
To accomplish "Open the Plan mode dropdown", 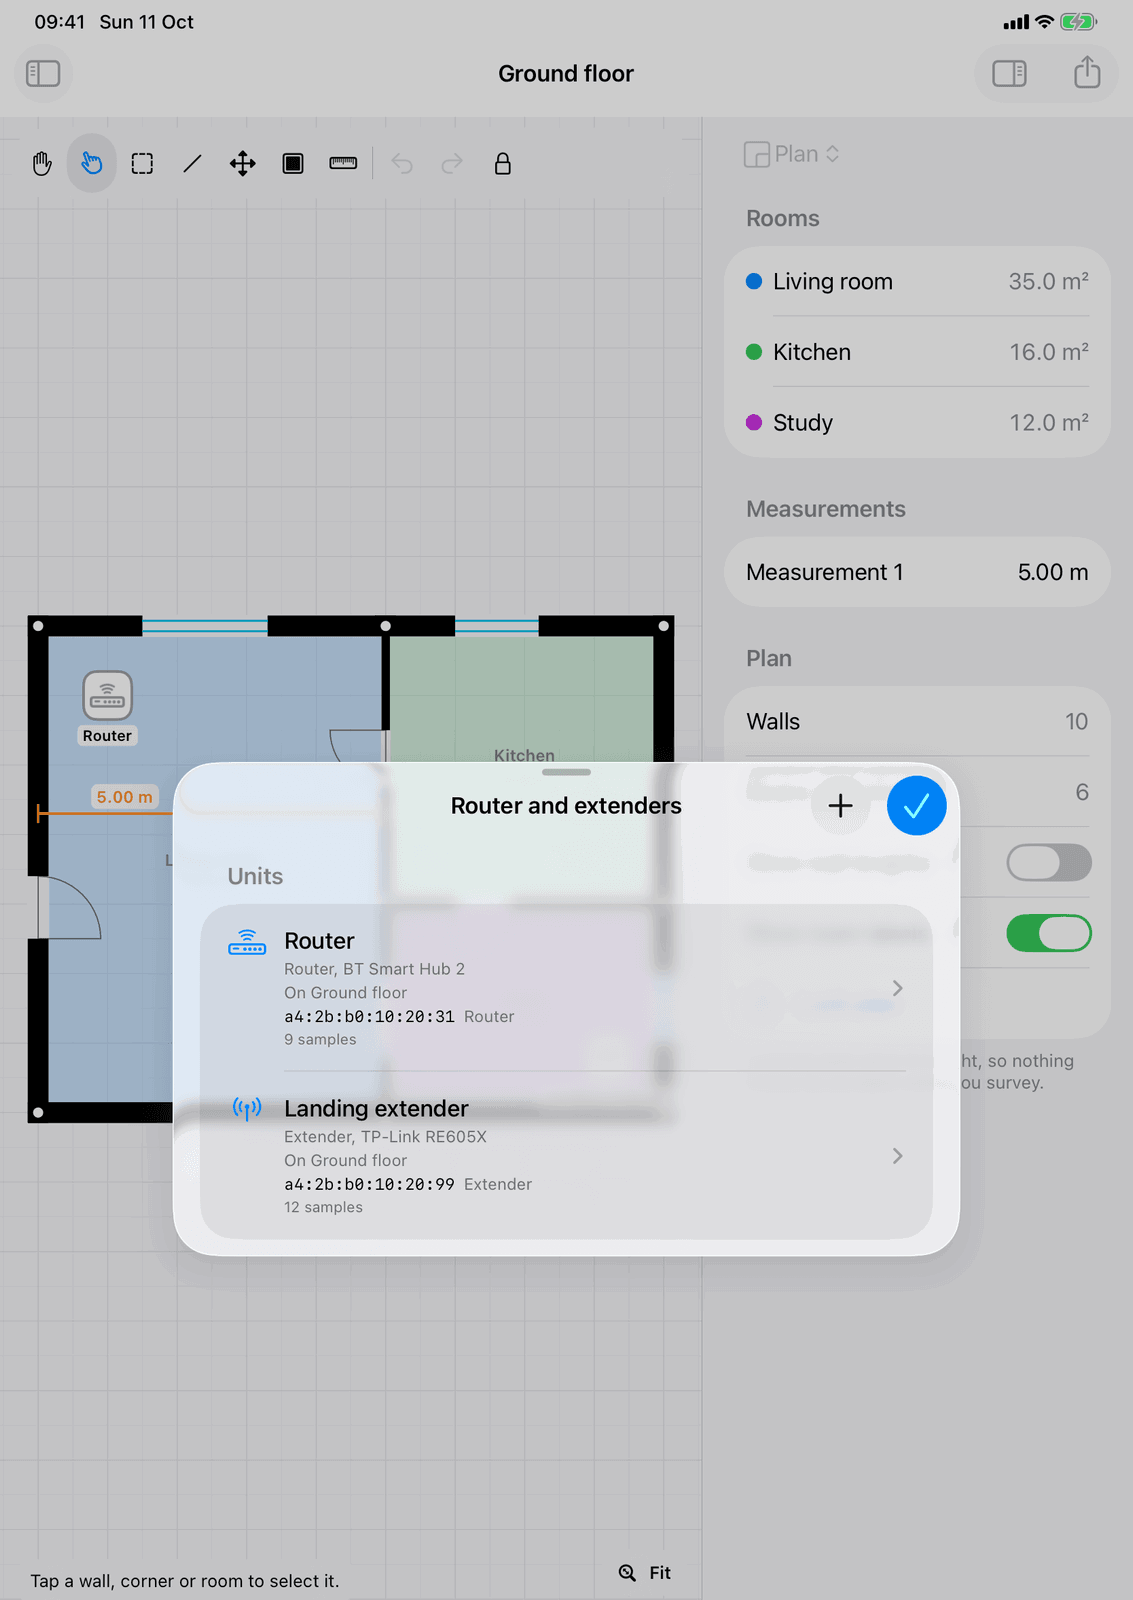I will 792,154.
